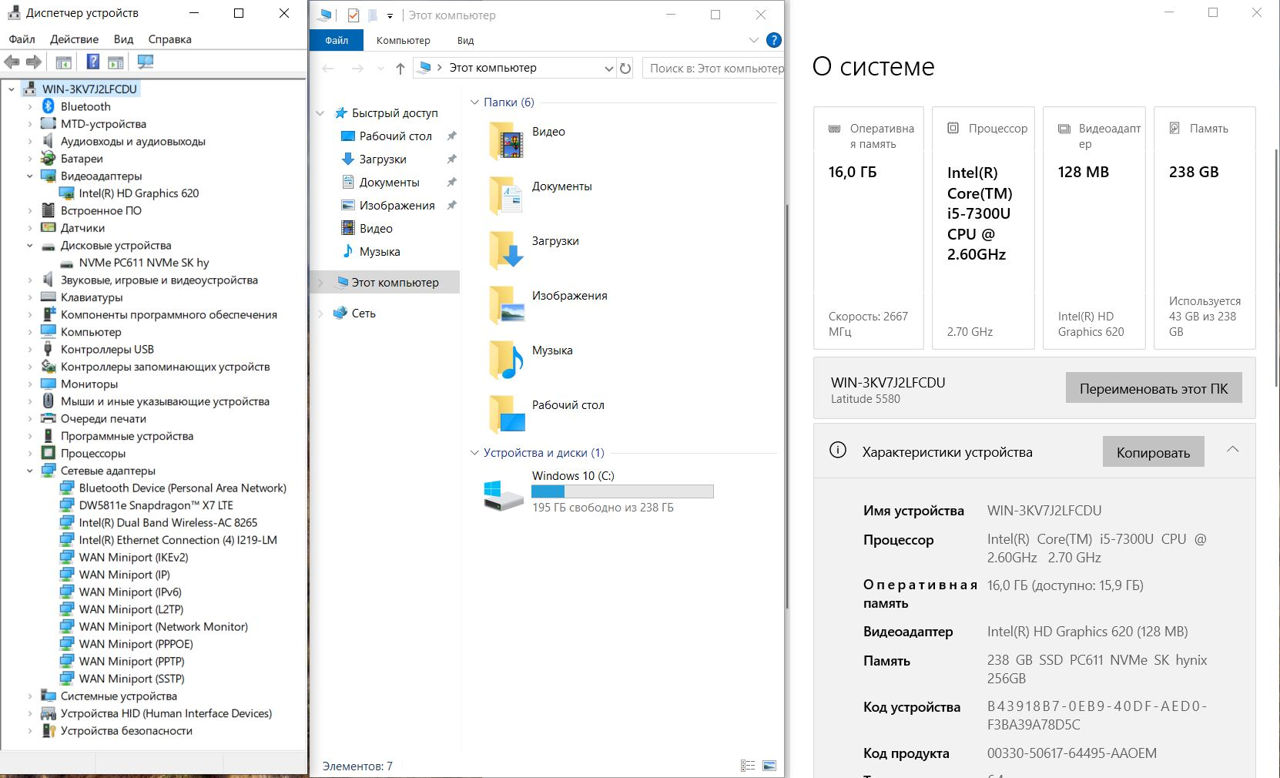Image resolution: width=1280 pixels, height=778 pixels.
Task: Open the Windows 10 (C:) drive icon
Action: coord(504,494)
